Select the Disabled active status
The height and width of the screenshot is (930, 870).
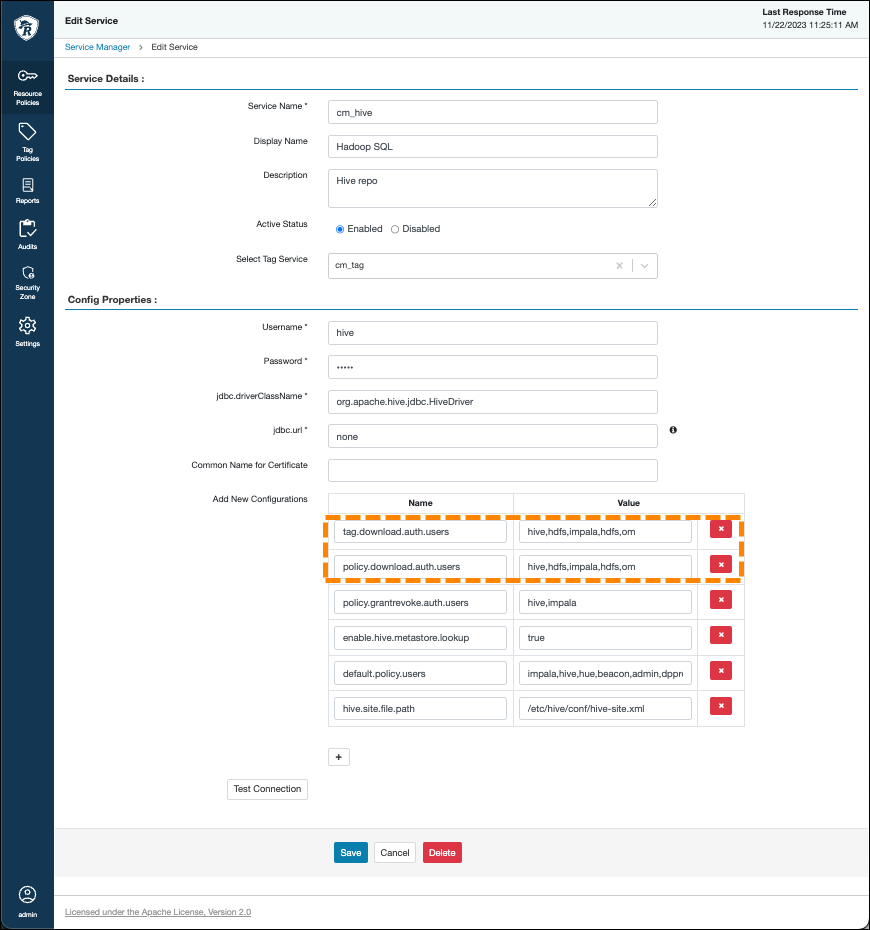click(x=395, y=229)
